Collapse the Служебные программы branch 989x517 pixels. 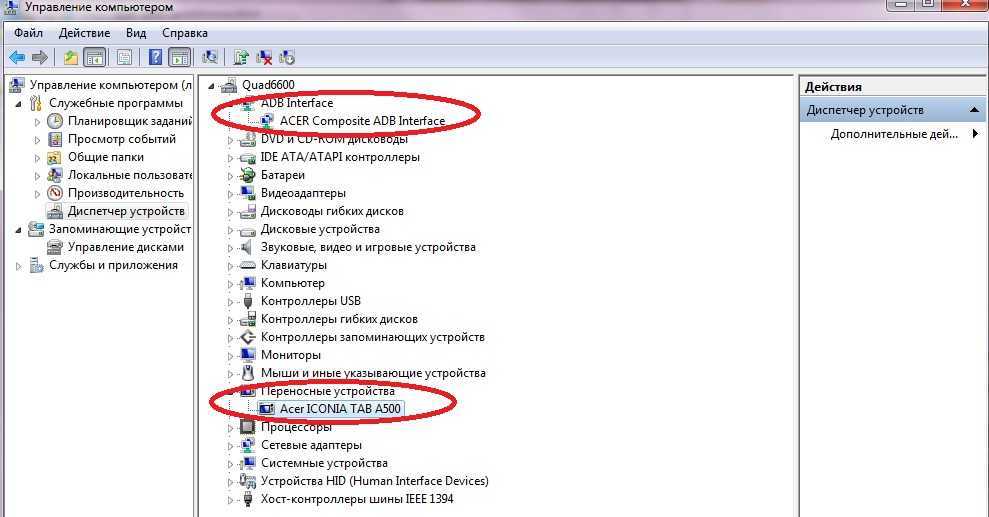(x=18, y=103)
